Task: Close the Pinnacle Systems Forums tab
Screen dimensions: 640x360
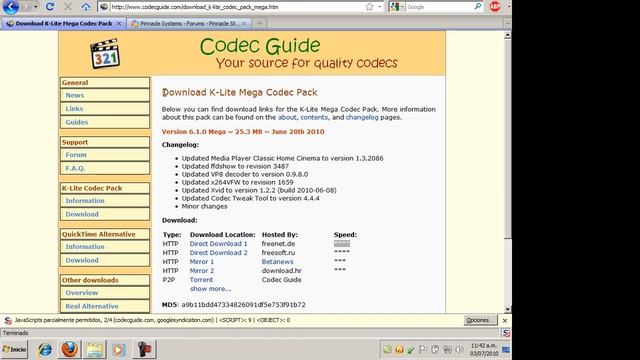Action: coord(244,24)
